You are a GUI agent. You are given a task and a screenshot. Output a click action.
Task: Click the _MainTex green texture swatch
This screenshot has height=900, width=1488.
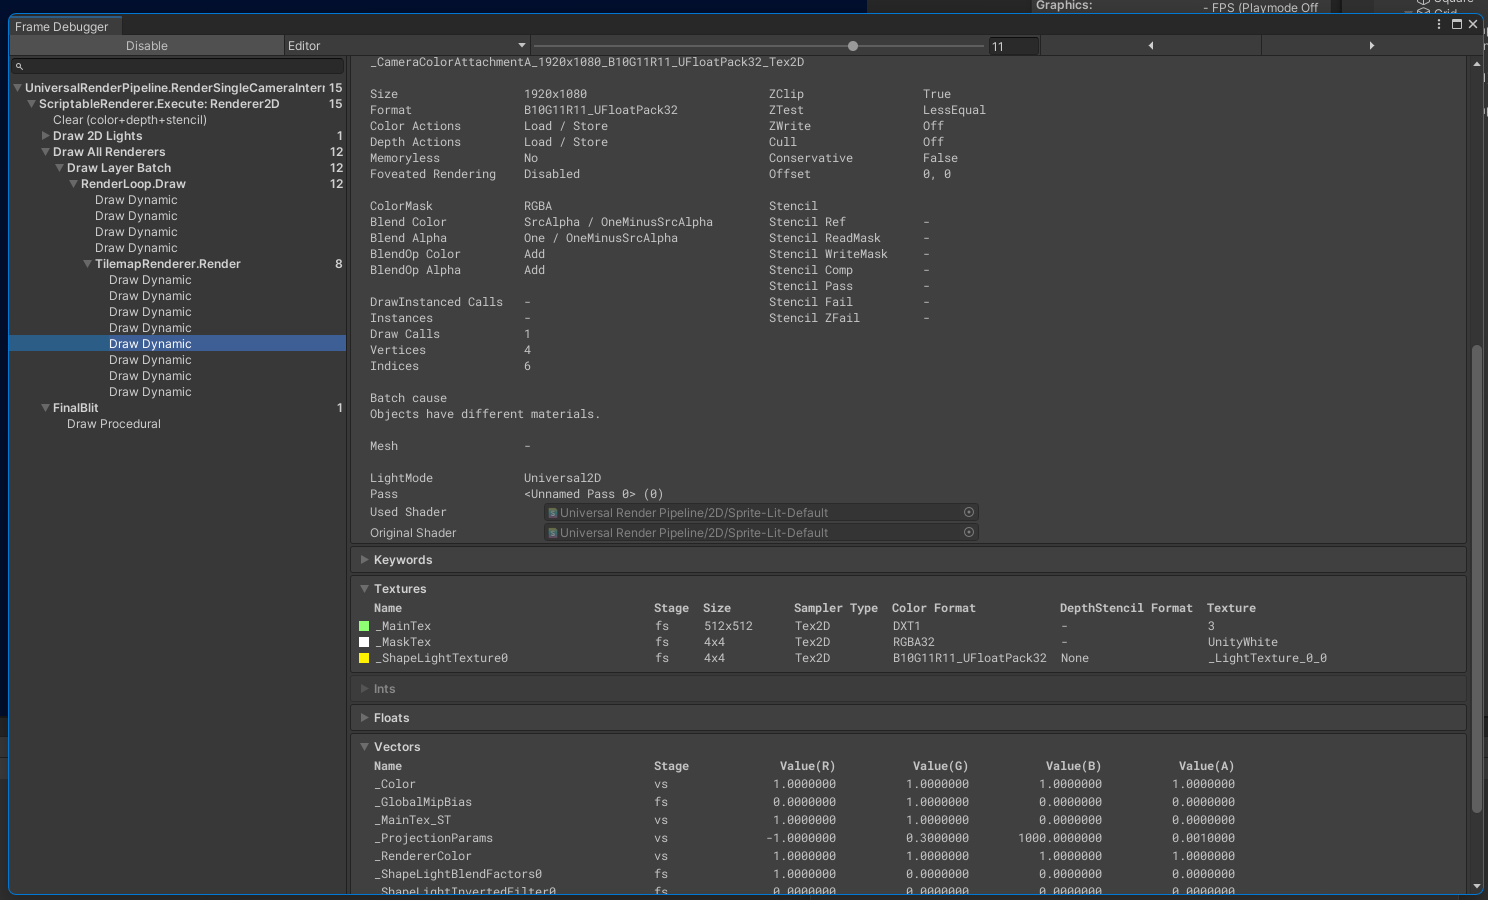tap(364, 626)
